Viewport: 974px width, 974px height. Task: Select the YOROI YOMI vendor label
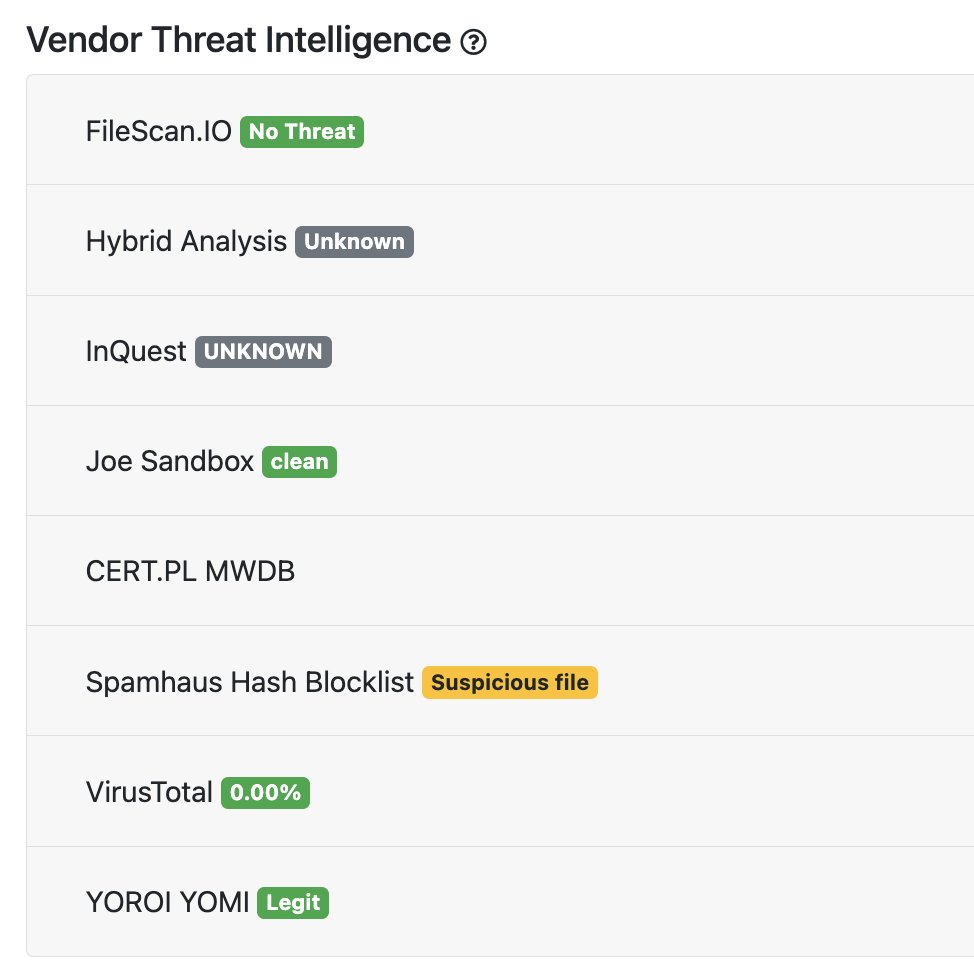[x=167, y=903]
